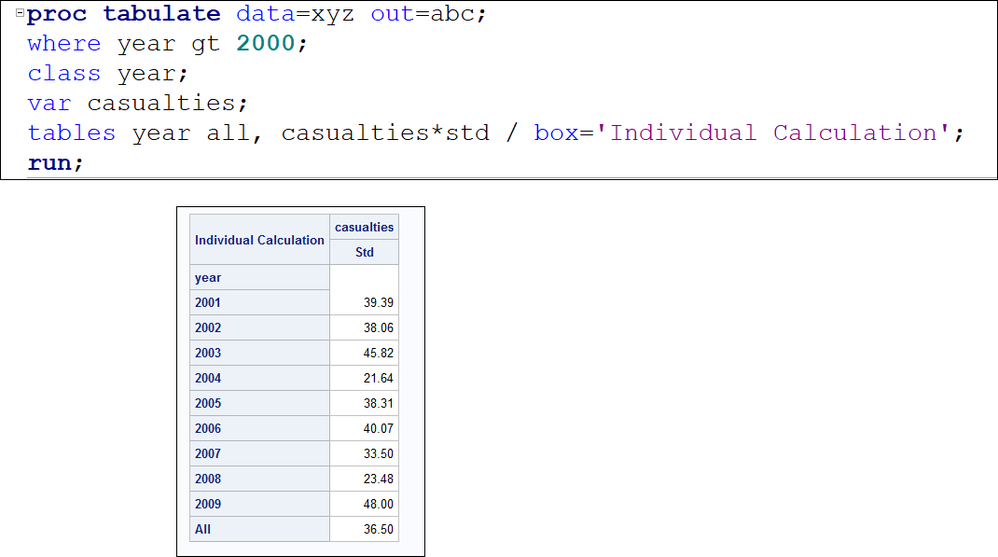Click the 'casualties' column header

click(x=364, y=227)
